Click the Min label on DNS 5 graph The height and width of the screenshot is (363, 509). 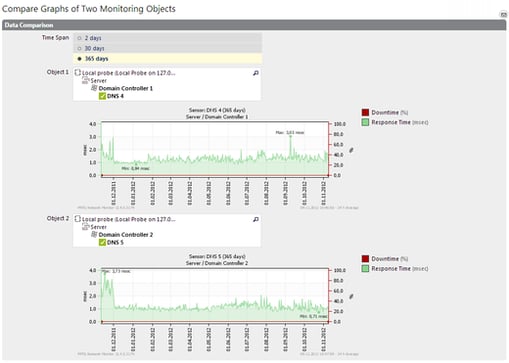pyautogui.click(x=313, y=316)
